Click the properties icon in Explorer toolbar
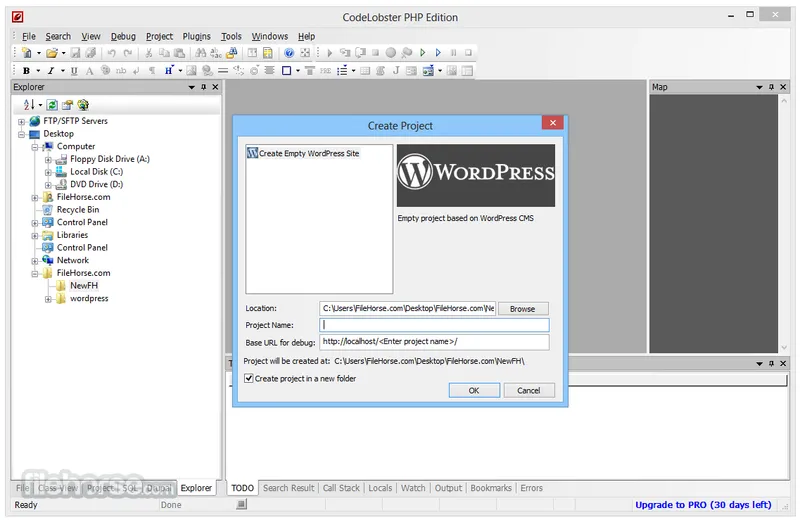This screenshot has height=520, width=800. point(67,105)
